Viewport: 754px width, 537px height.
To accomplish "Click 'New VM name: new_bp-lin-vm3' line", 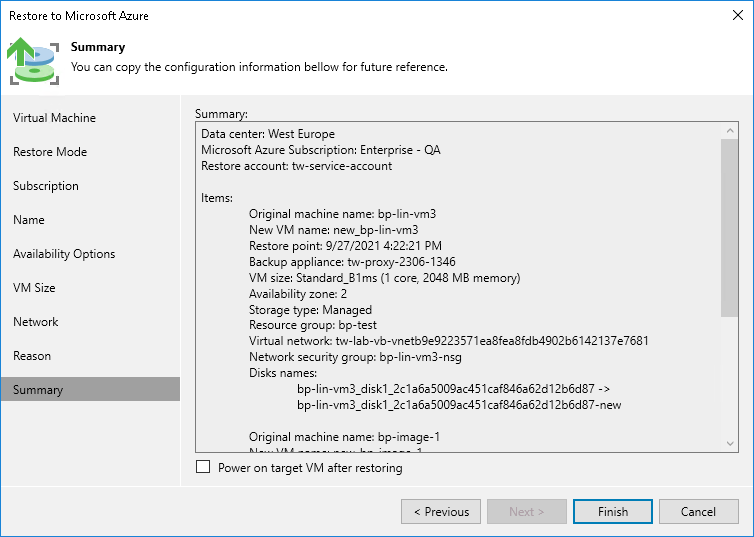I will point(334,230).
